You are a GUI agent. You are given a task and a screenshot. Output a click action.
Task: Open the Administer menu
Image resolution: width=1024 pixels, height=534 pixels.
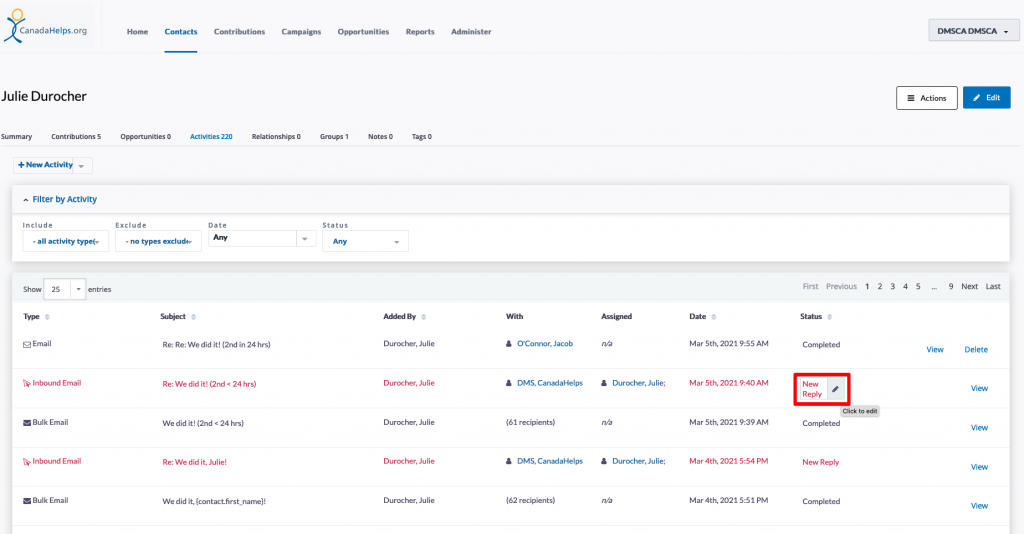[471, 31]
